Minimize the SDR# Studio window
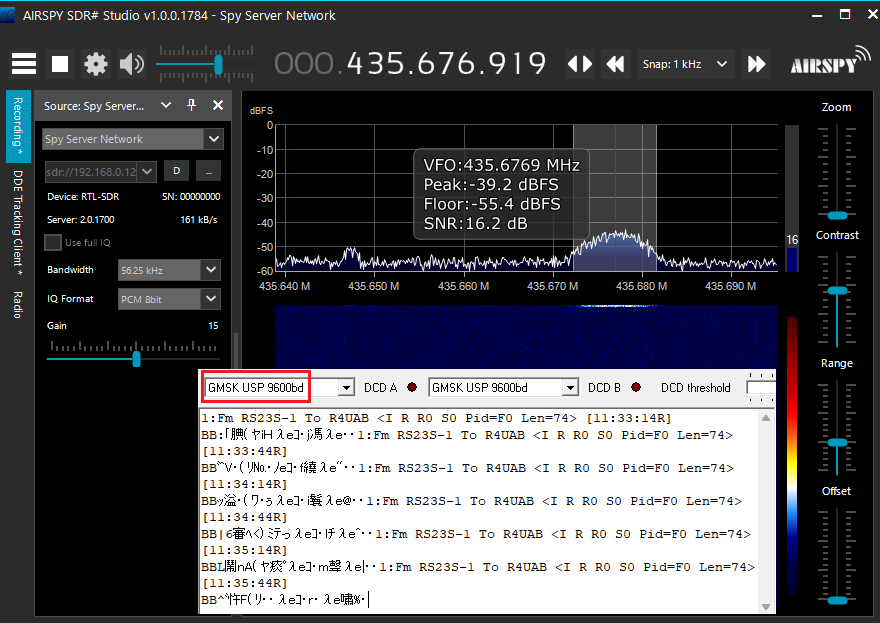 point(817,15)
